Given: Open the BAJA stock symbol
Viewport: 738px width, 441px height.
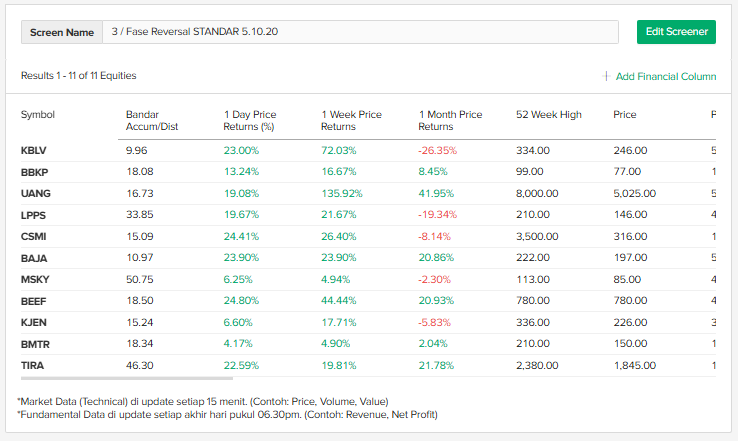Looking at the screenshot, I should pos(34,258).
